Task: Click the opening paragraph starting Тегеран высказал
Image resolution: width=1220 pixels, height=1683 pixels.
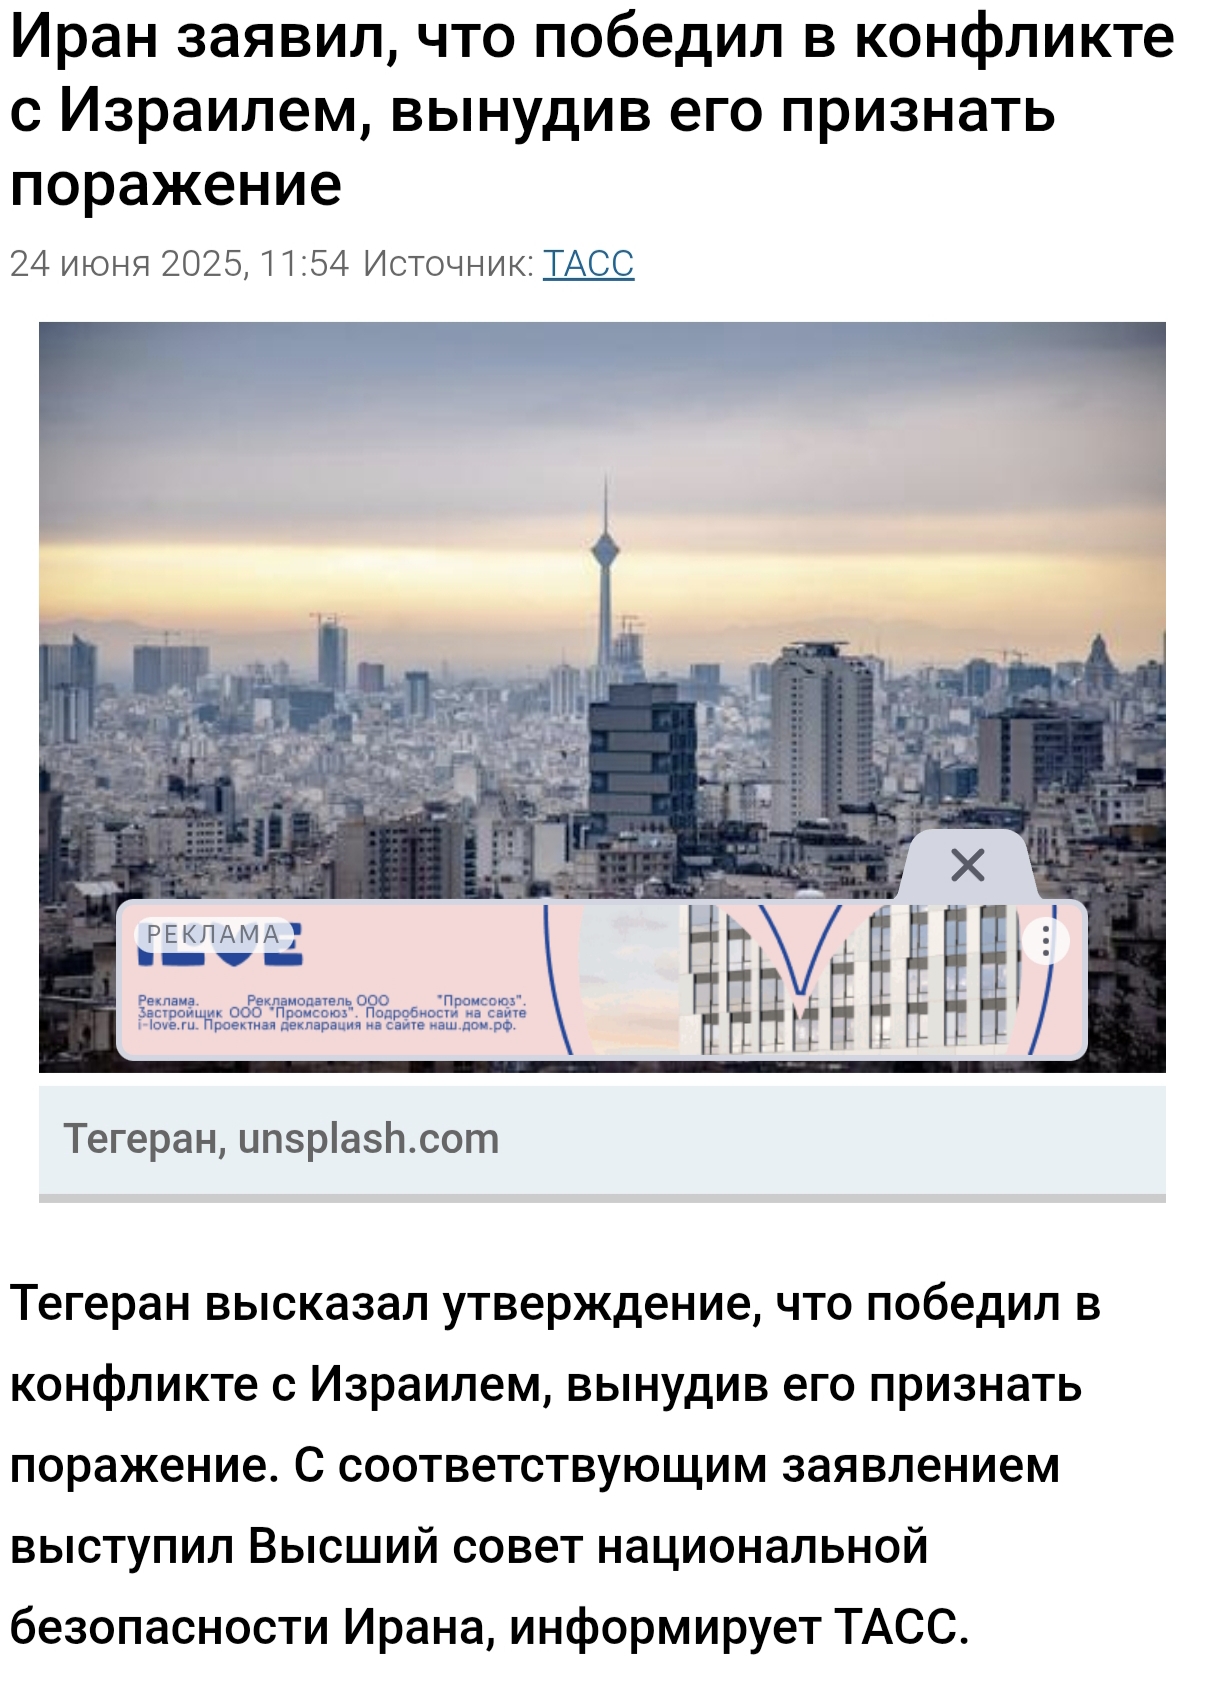Action: pyautogui.click(x=555, y=1465)
